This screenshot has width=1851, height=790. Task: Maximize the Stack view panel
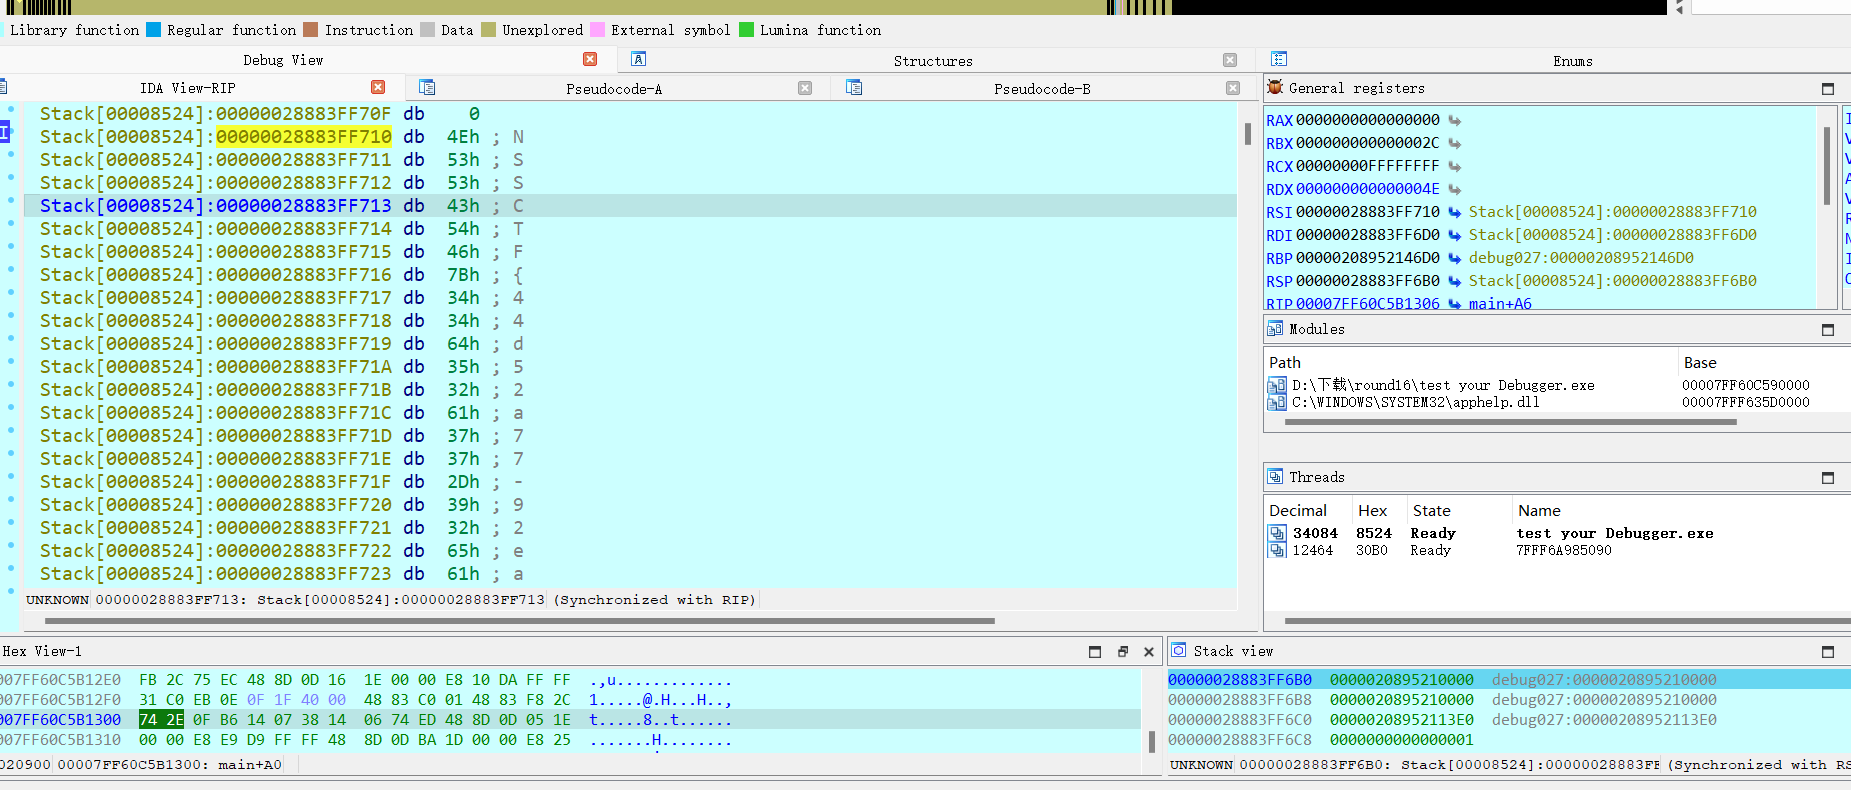(x=1828, y=652)
